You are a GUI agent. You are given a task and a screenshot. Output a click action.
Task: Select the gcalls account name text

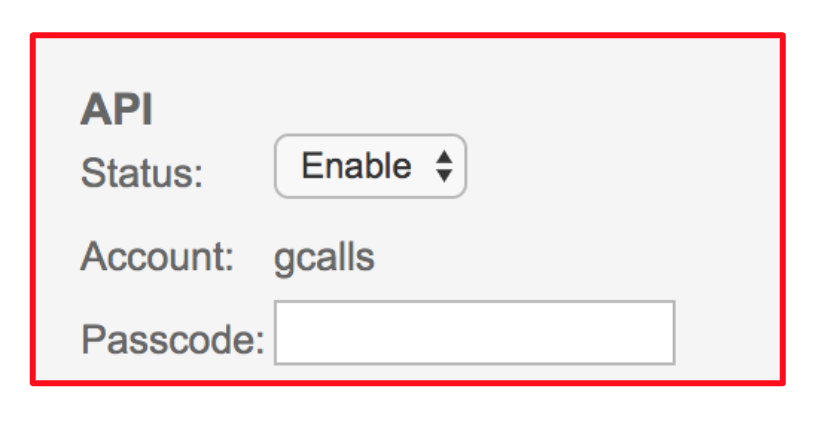point(324,257)
